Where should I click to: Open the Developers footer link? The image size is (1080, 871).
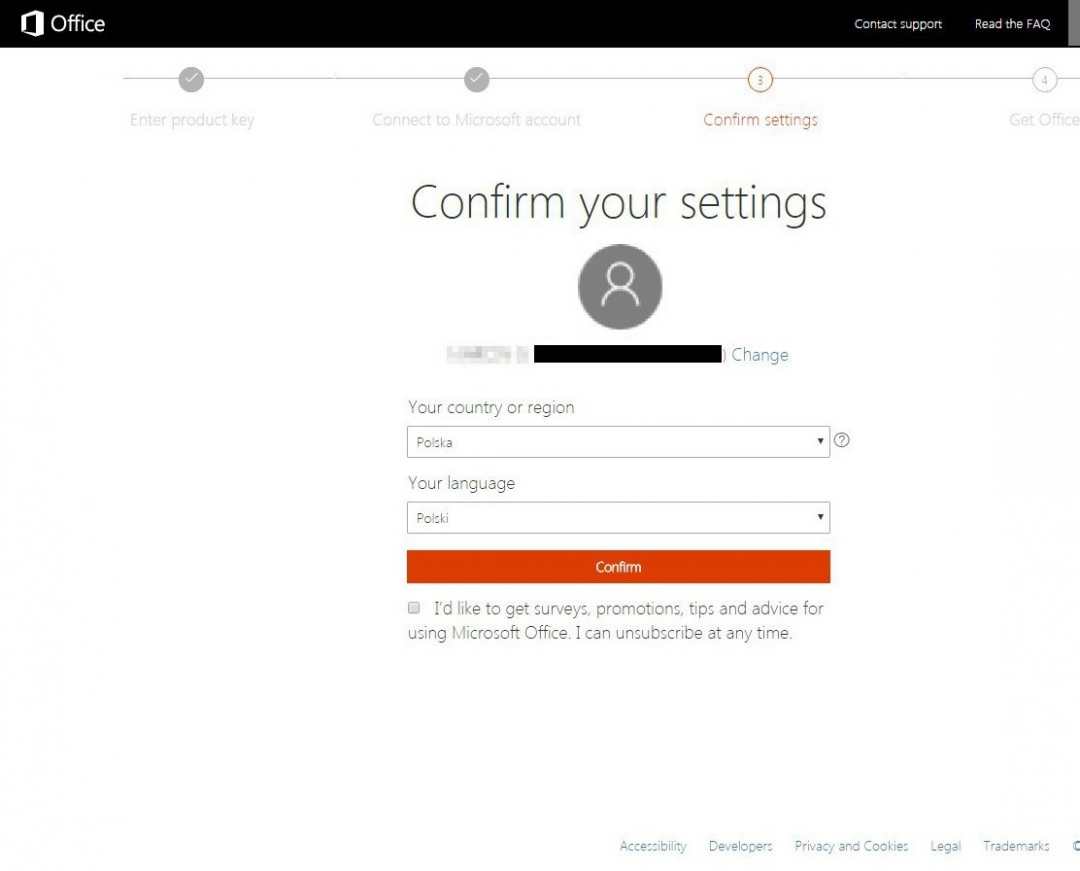click(x=740, y=846)
